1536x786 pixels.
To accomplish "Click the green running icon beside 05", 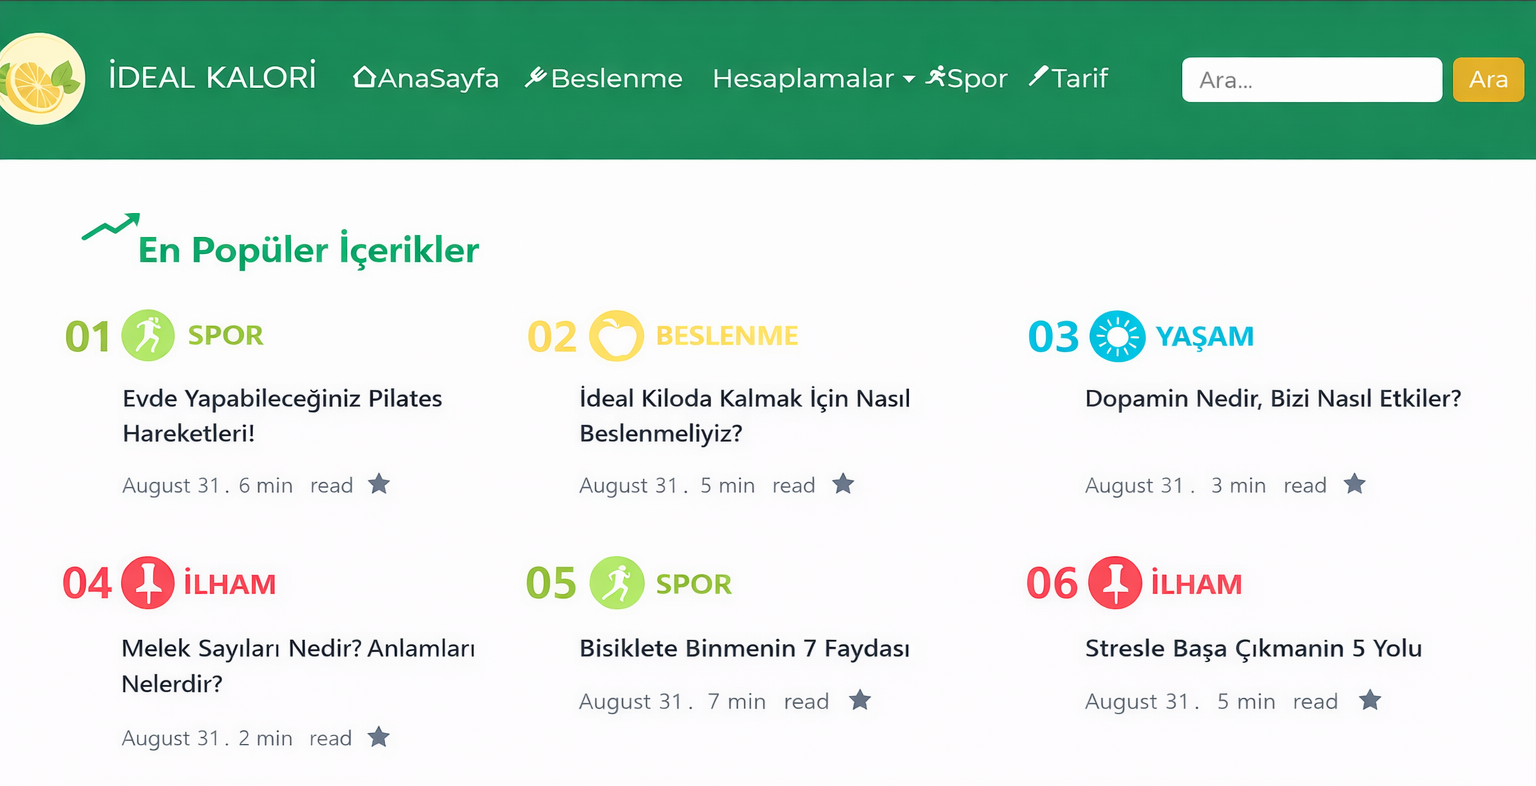I will coord(616,583).
